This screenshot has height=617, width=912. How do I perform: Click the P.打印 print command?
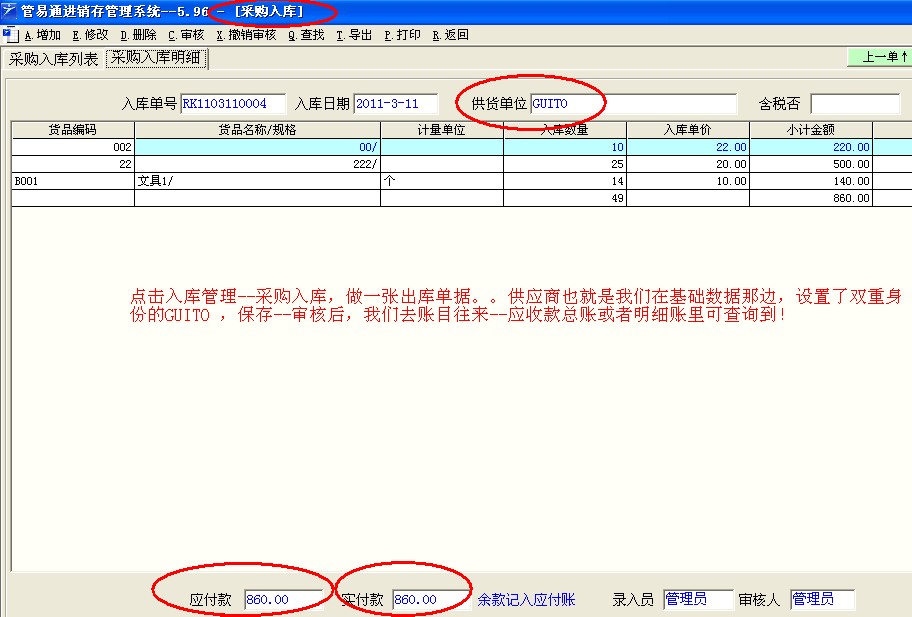pyautogui.click(x=402, y=35)
